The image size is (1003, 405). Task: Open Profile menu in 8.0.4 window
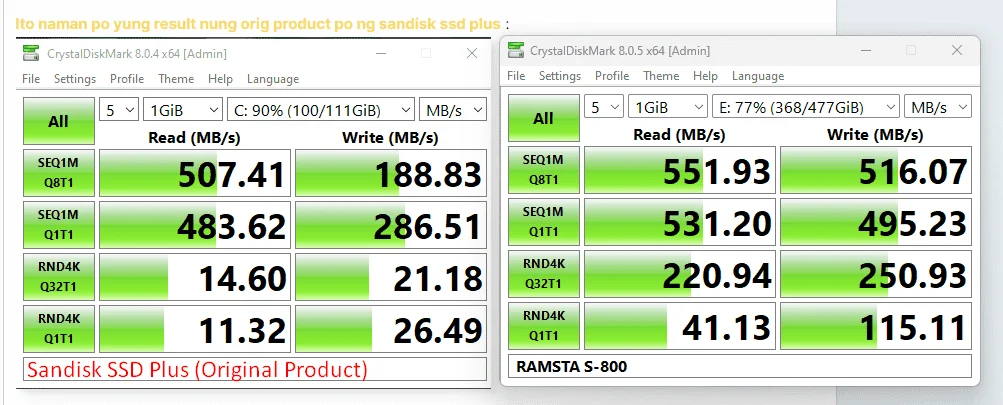[x=127, y=79]
